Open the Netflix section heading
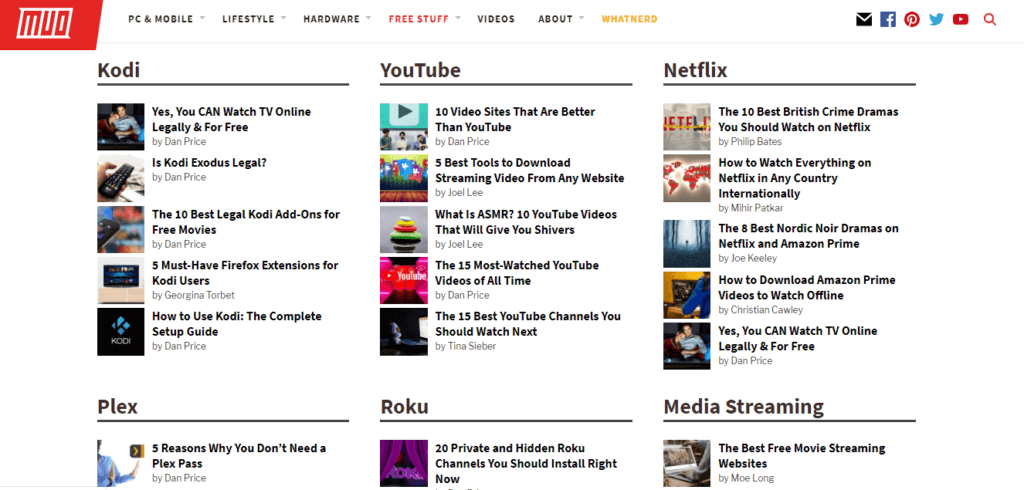Viewport: 1024px width, 490px height. [x=696, y=70]
